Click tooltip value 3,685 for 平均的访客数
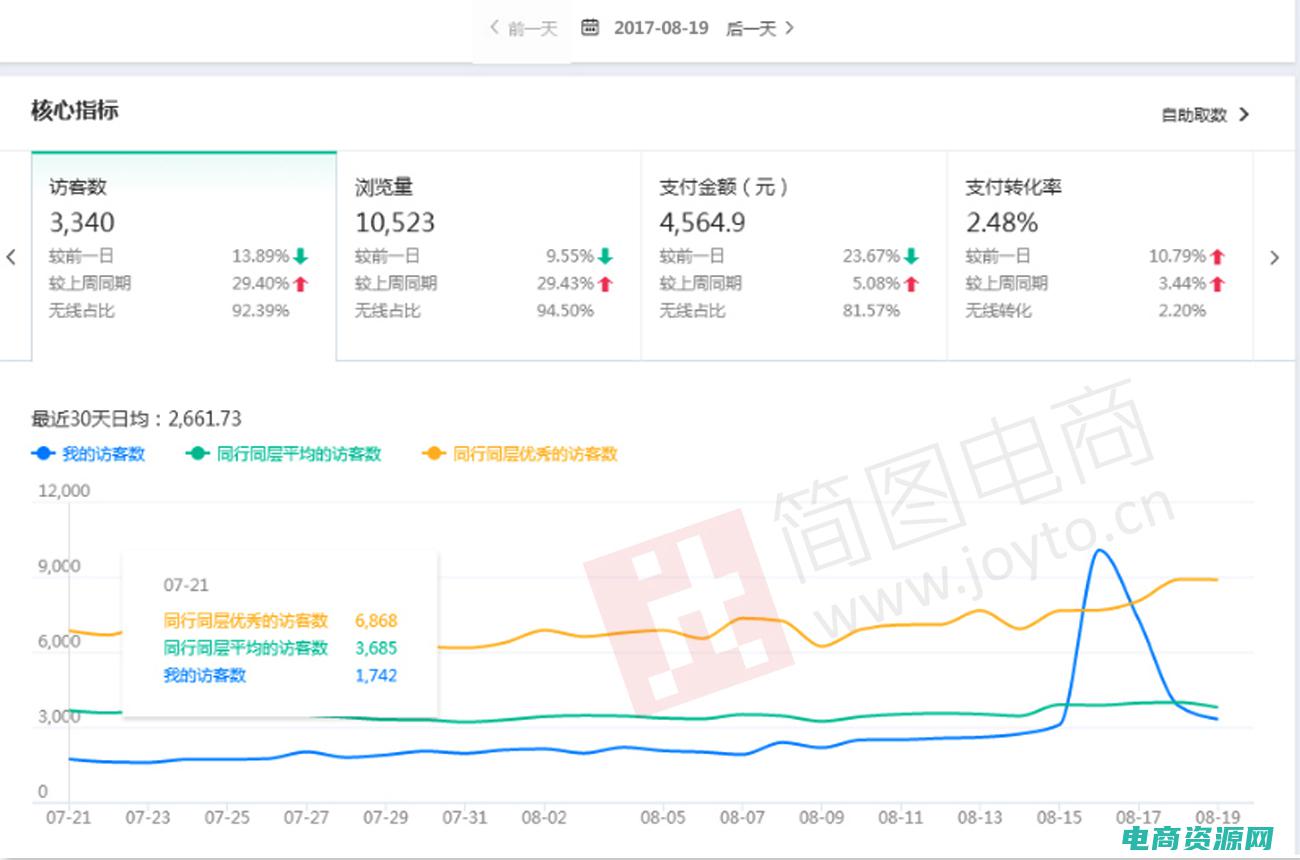Image resolution: width=1300 pixels, height=860 pixels. tap(376, 648)
